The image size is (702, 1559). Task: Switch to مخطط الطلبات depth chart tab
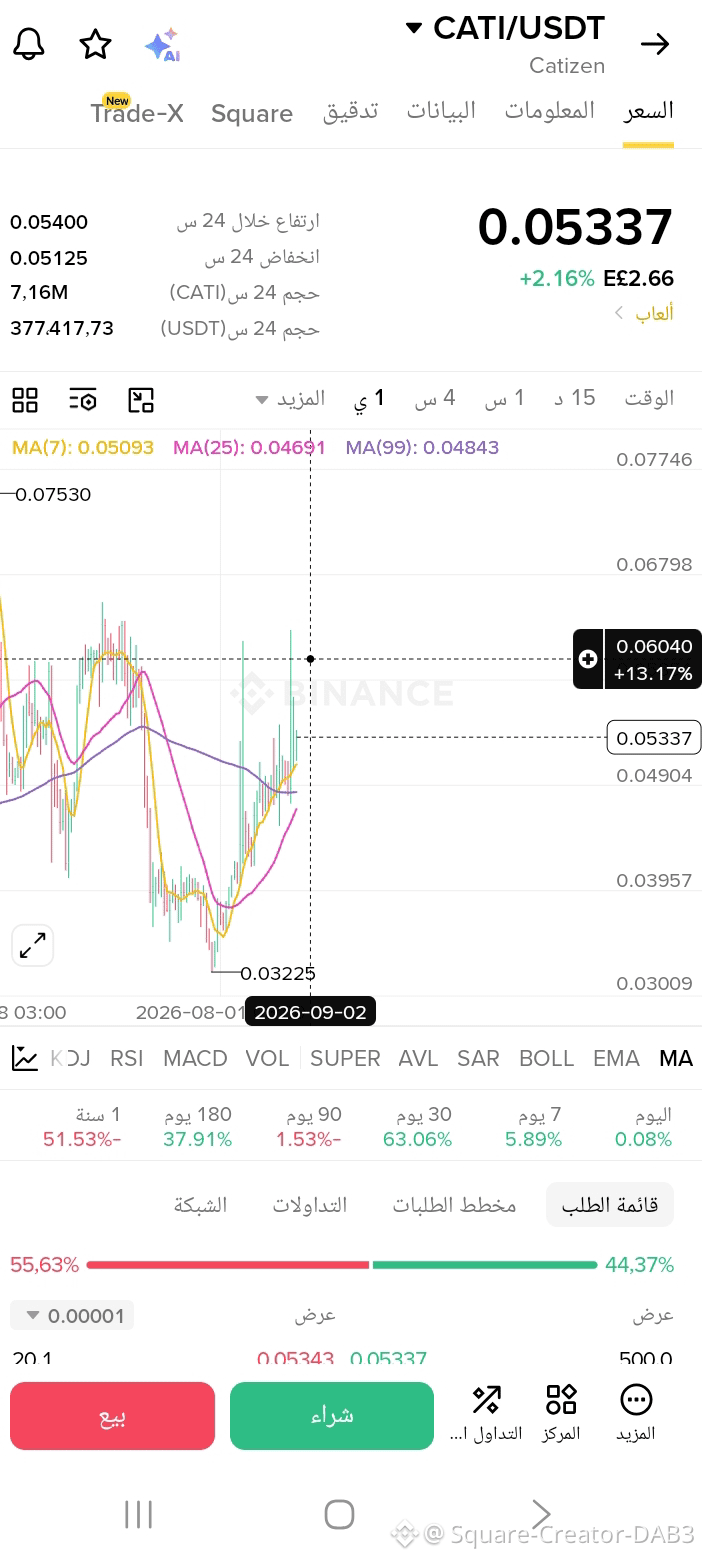point(454,1205)
